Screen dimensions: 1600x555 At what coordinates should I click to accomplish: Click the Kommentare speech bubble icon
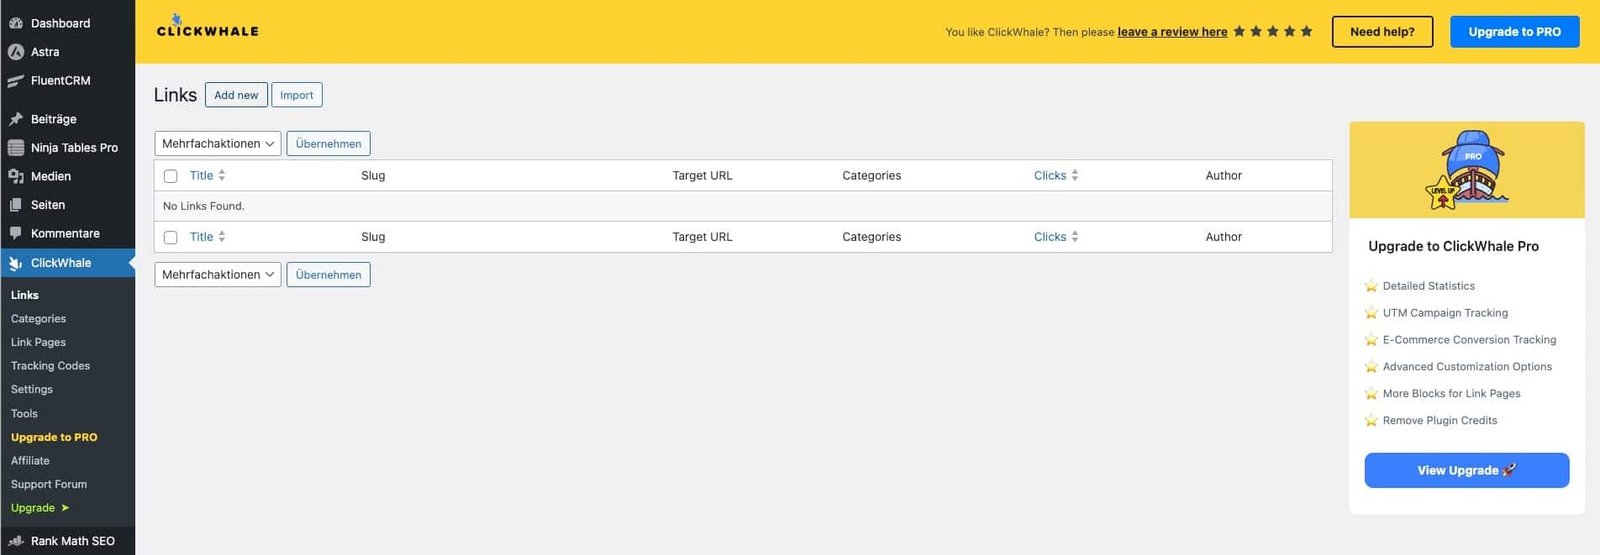(x=16, y=233)
